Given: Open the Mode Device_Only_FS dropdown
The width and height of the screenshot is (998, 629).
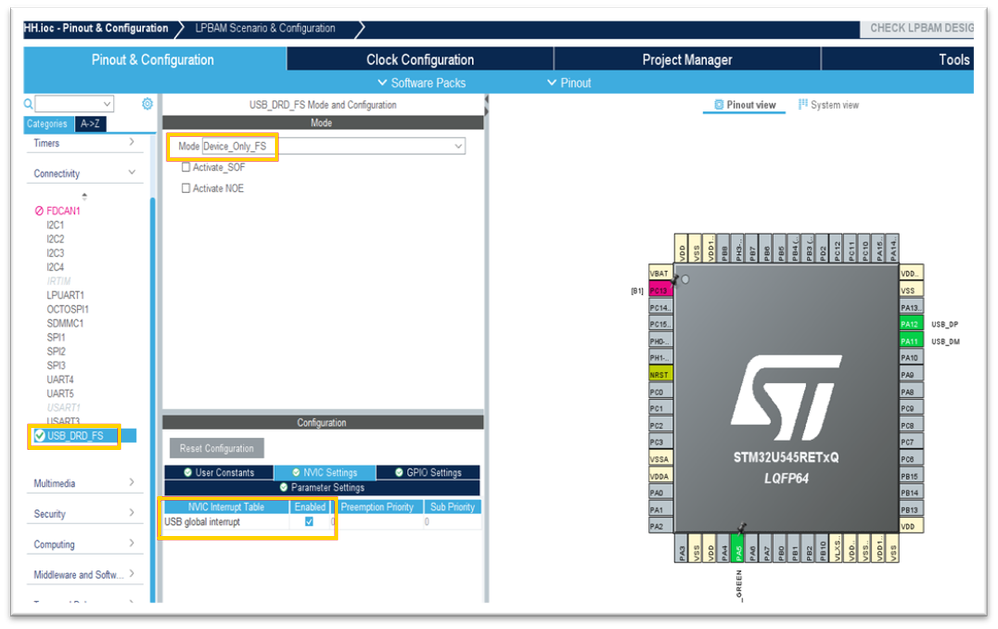Looking at the screenshot, I should (334, 146).
